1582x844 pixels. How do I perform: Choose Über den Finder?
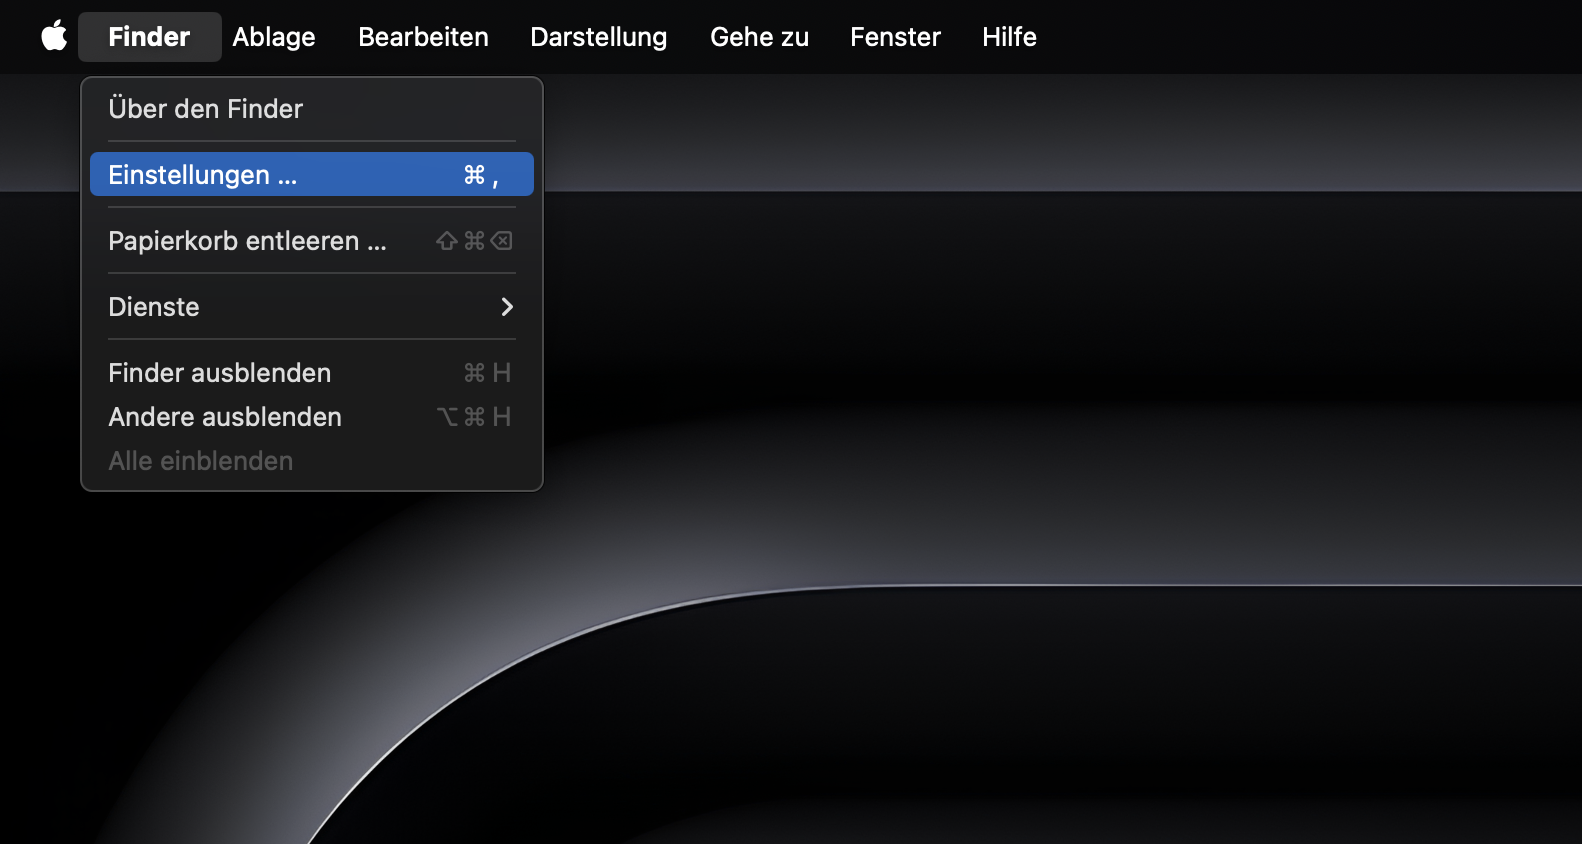(312, 108)
